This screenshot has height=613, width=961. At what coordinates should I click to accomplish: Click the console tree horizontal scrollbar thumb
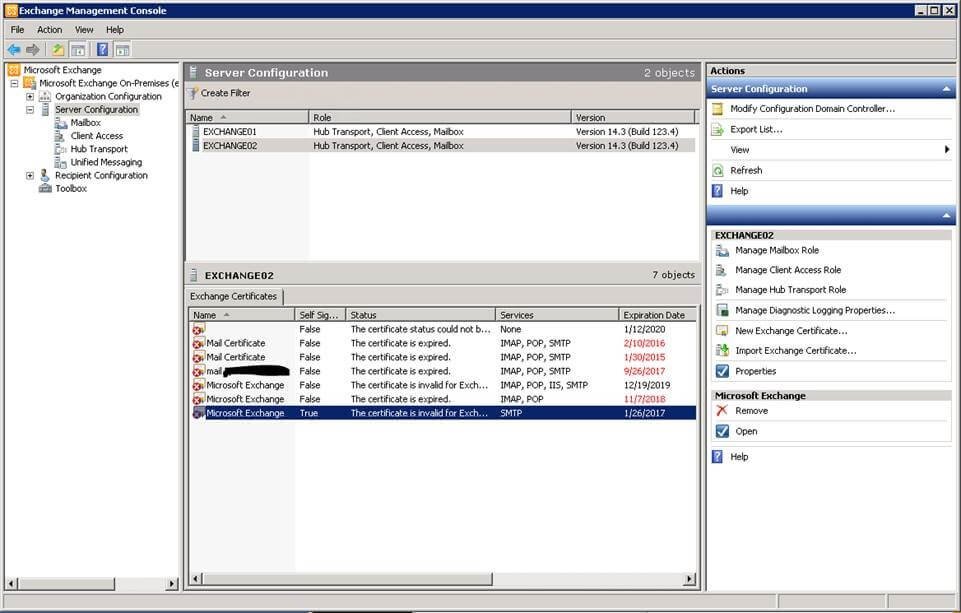[66, 584]
